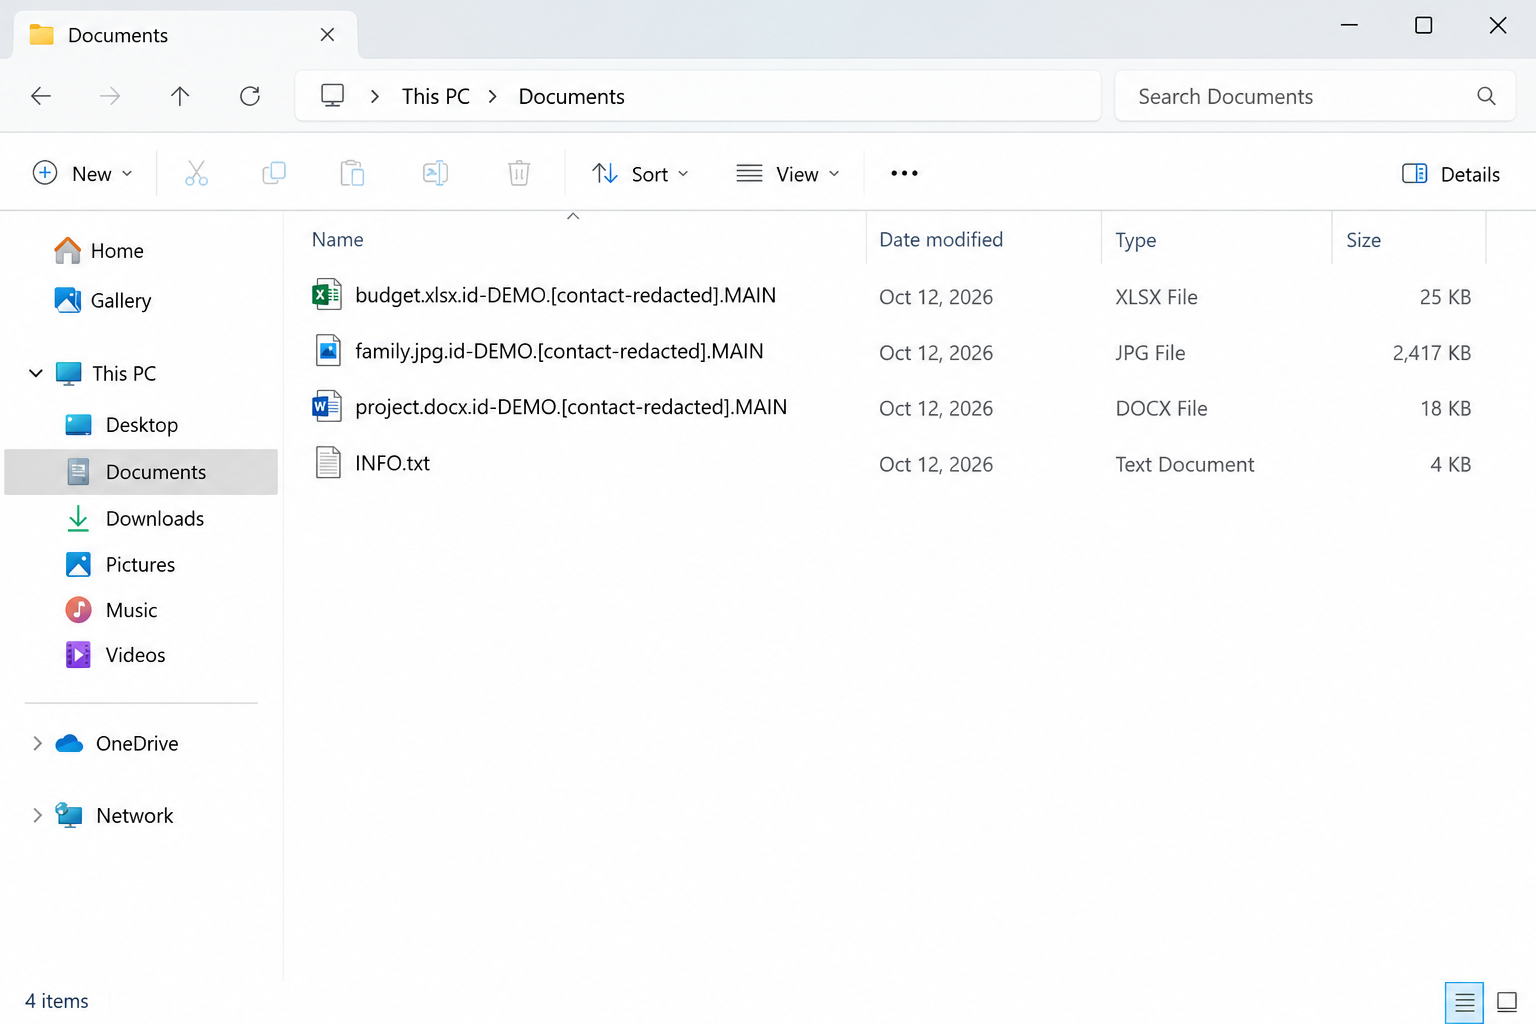Expand the OneDrive tree node
Viewport: 1536px width, 1024px height.
37,743
